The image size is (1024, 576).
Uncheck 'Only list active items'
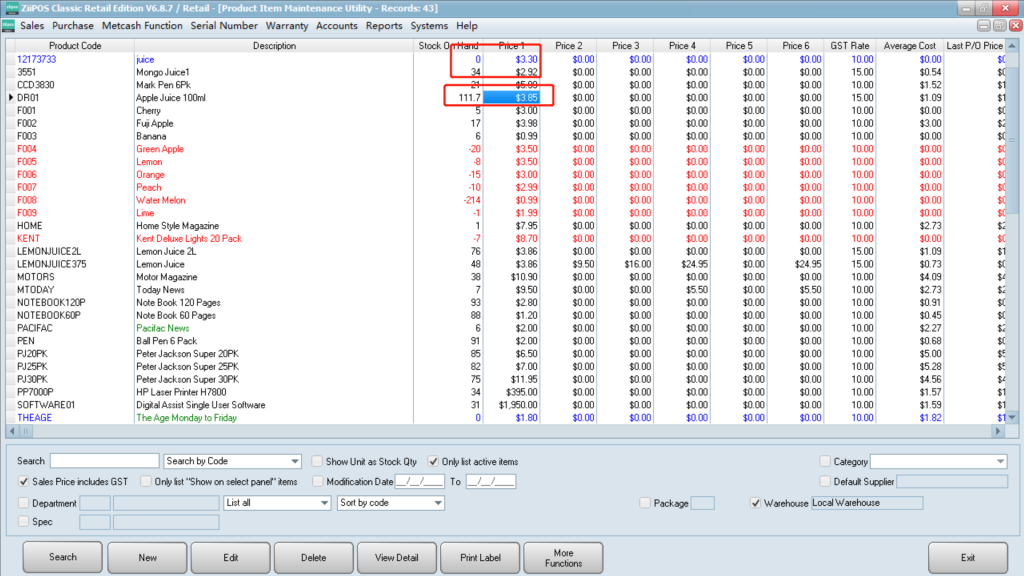pyautogui.click(x=433, y=461)
